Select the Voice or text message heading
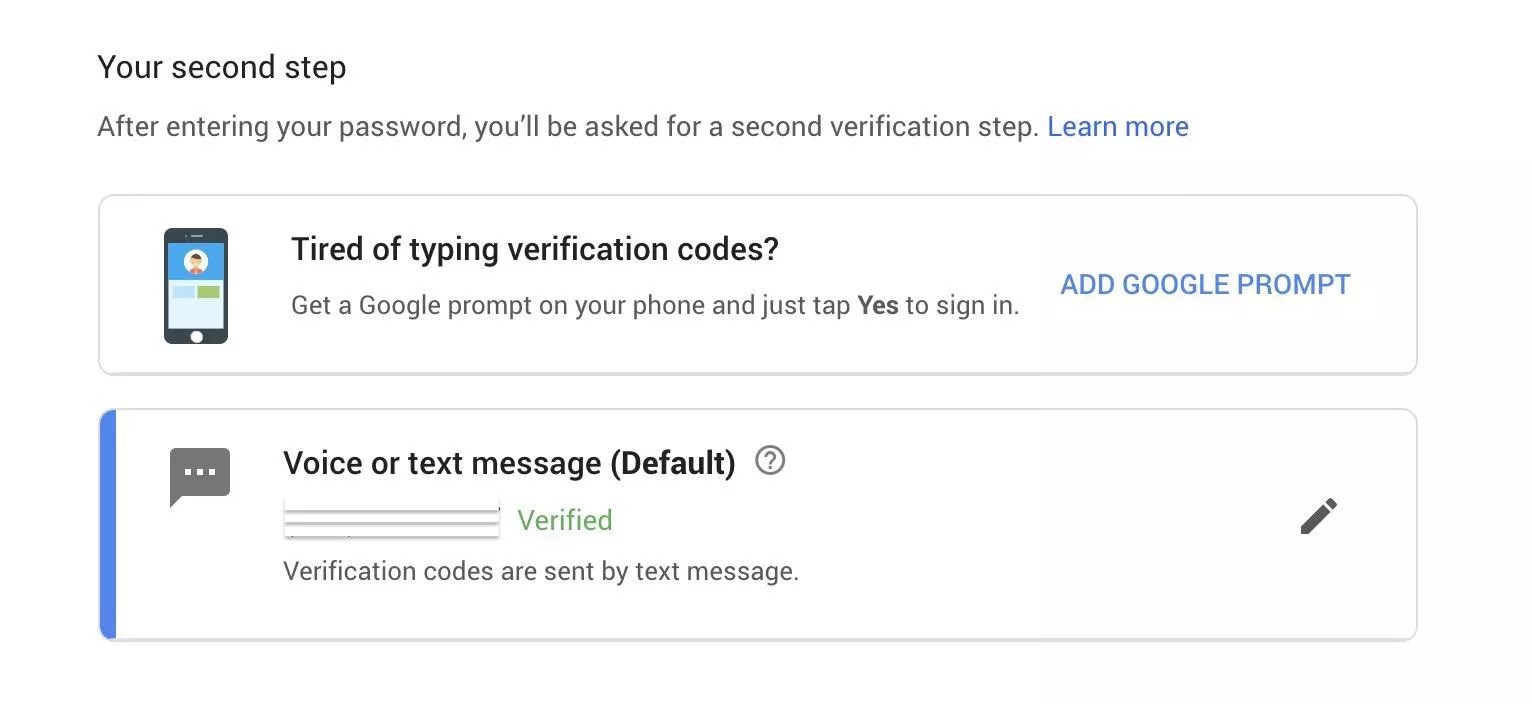Viewport: 1532px width, 704px height. click(509, 463)
